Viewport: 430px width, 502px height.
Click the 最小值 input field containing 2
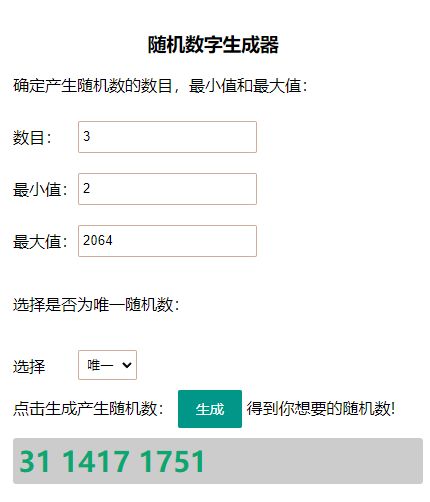(167, 189)
